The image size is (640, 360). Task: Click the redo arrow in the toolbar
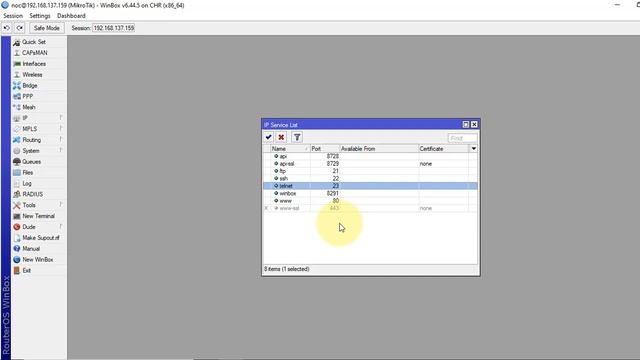(x=20, y=28)
